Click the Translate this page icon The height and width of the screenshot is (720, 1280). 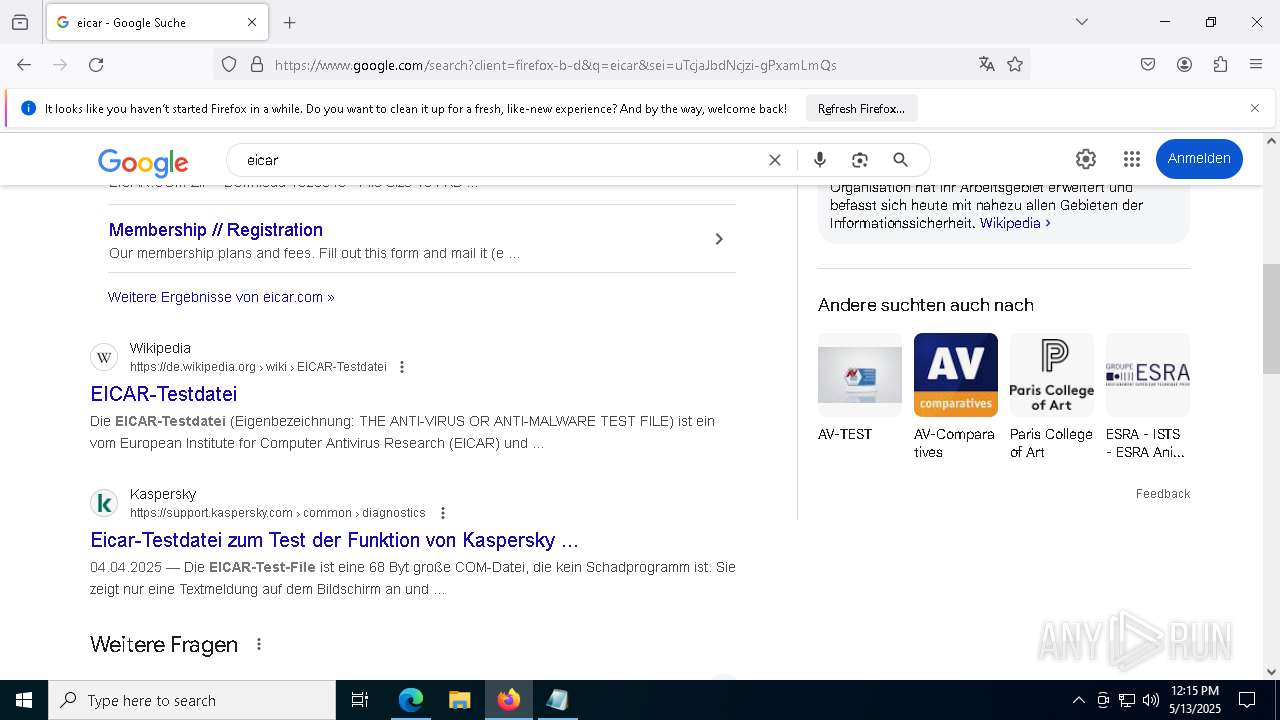click(x=987, y=64)
